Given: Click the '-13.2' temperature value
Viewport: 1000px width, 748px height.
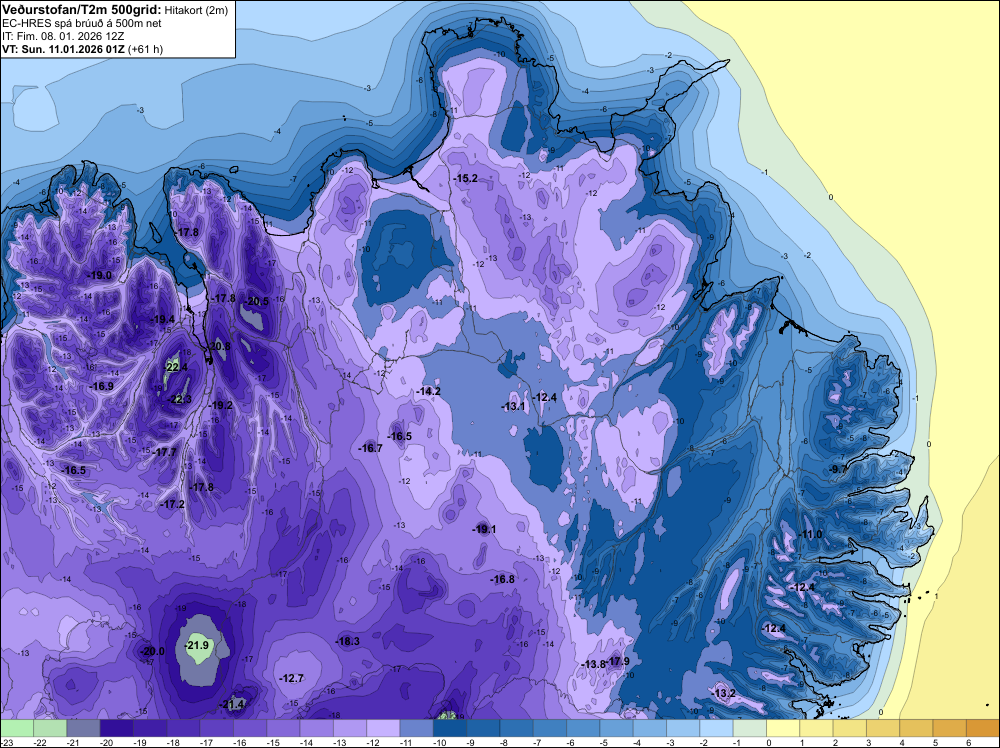Looking at the screenshot, I should tap(723, 693).
